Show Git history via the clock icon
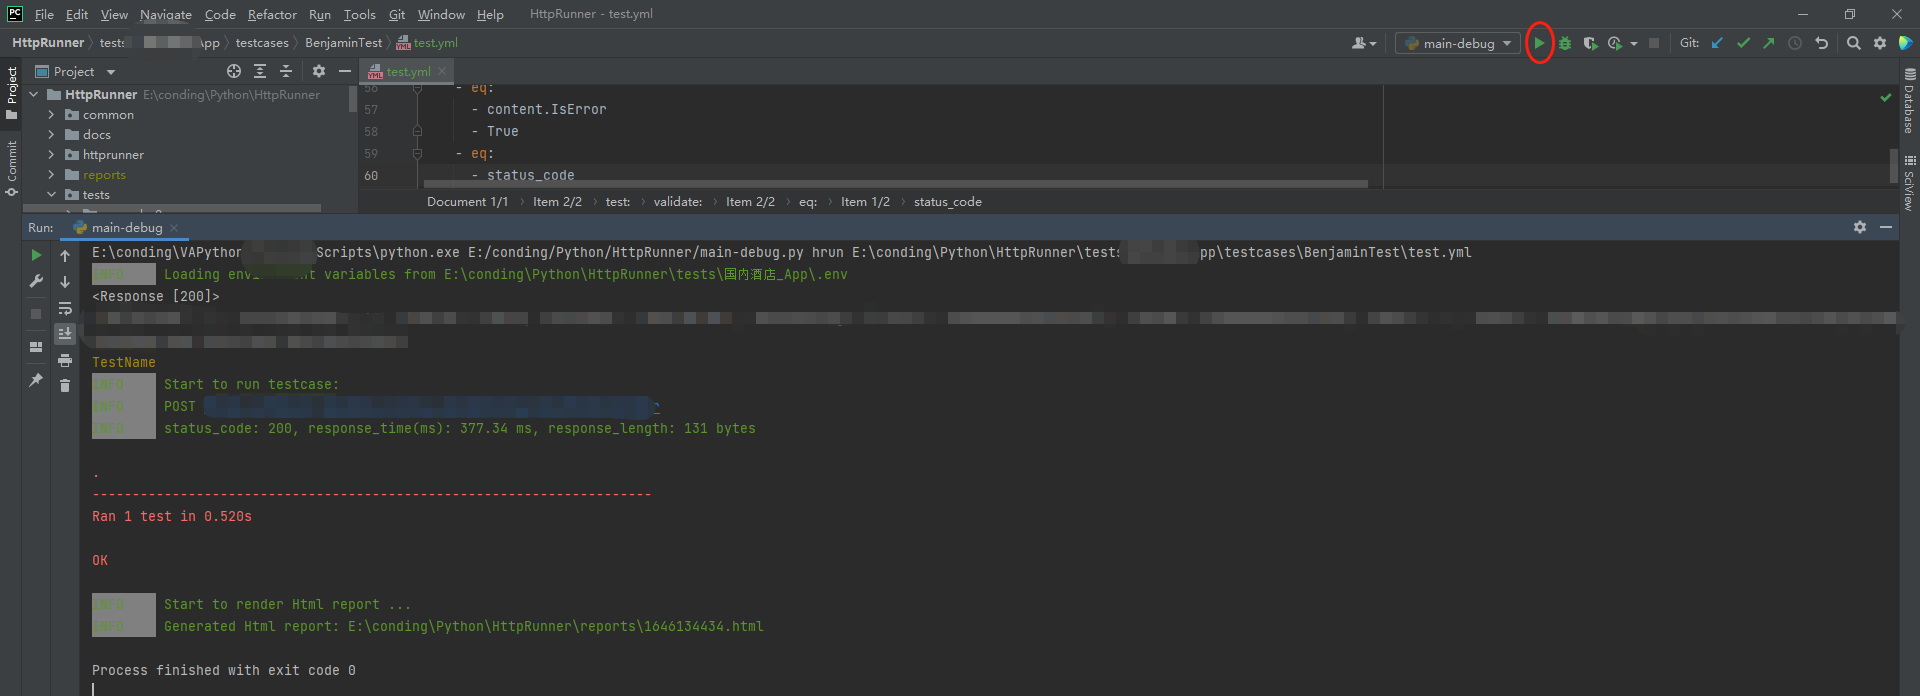 point(1795,43)
